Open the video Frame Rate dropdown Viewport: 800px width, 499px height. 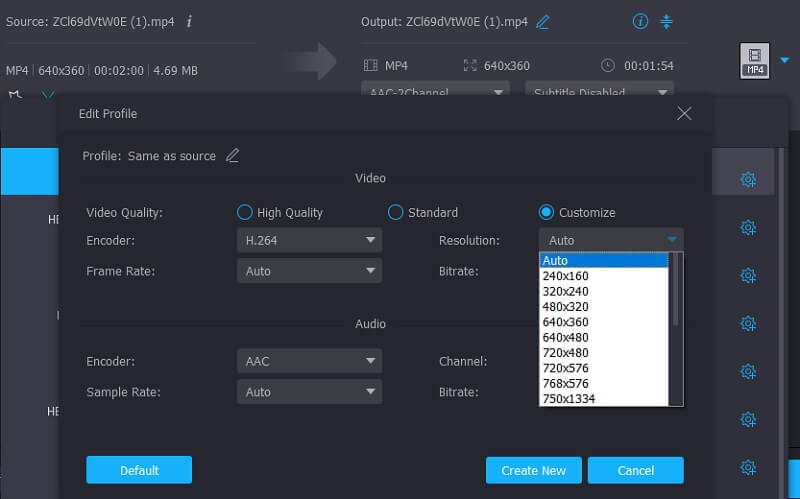(x=309, y=271)
